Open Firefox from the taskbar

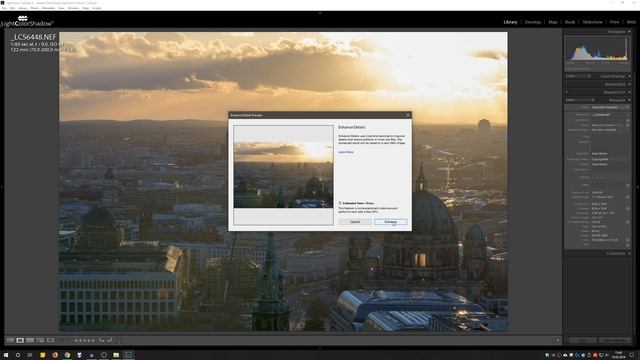coord(55,355)
